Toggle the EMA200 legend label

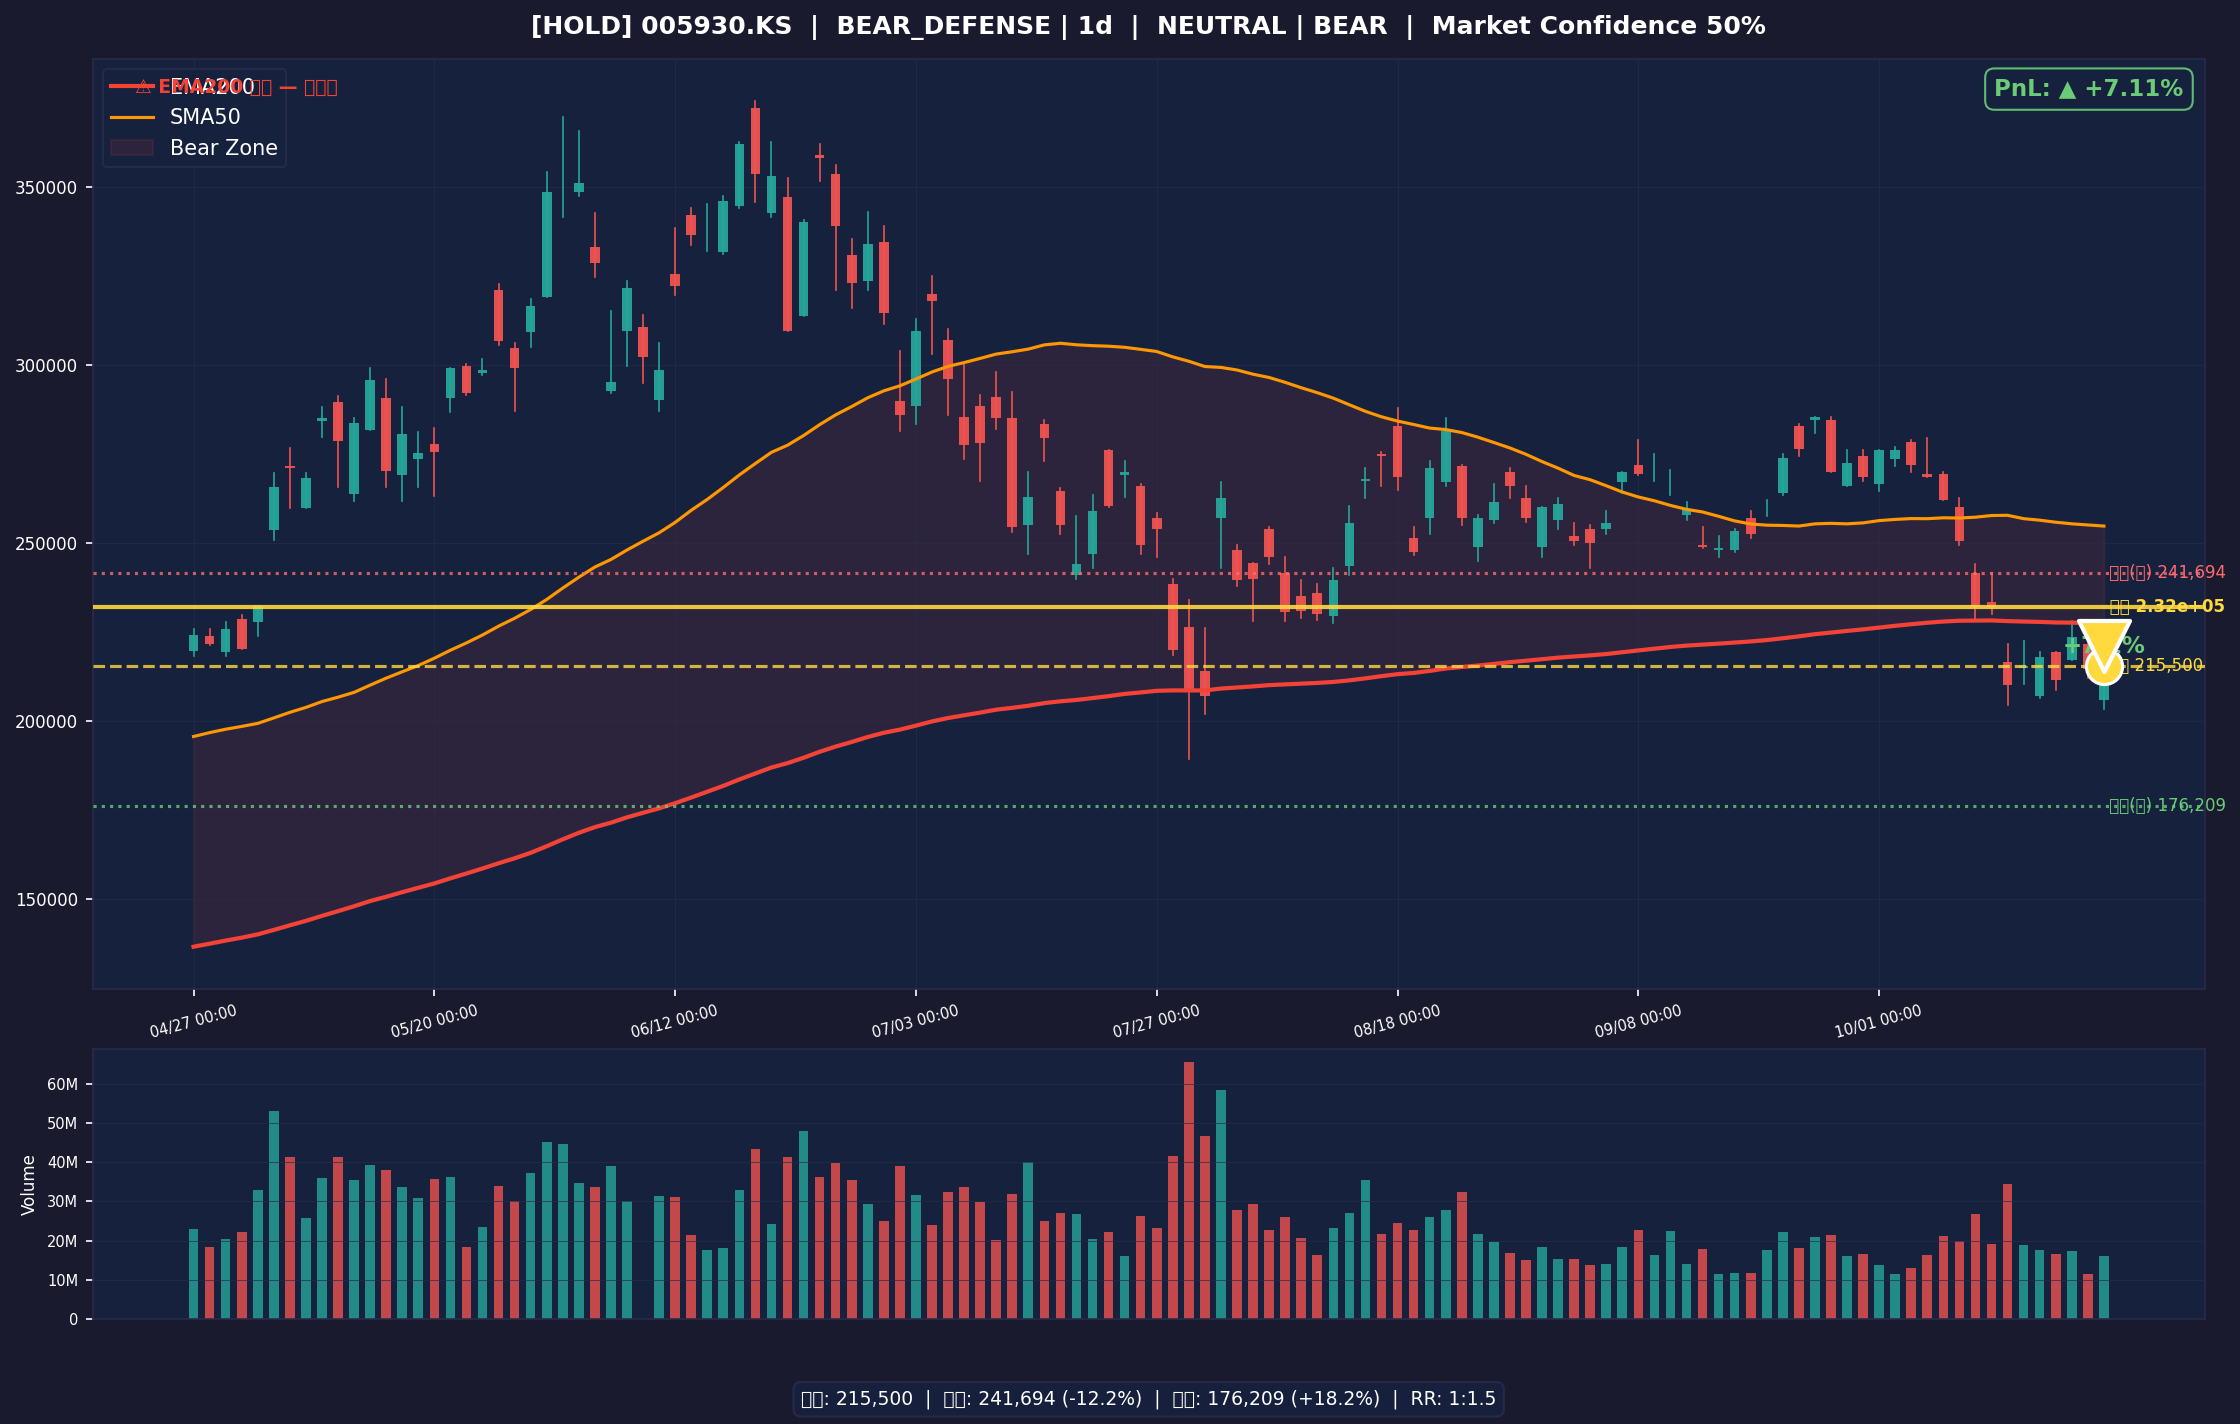click(212, 87)
